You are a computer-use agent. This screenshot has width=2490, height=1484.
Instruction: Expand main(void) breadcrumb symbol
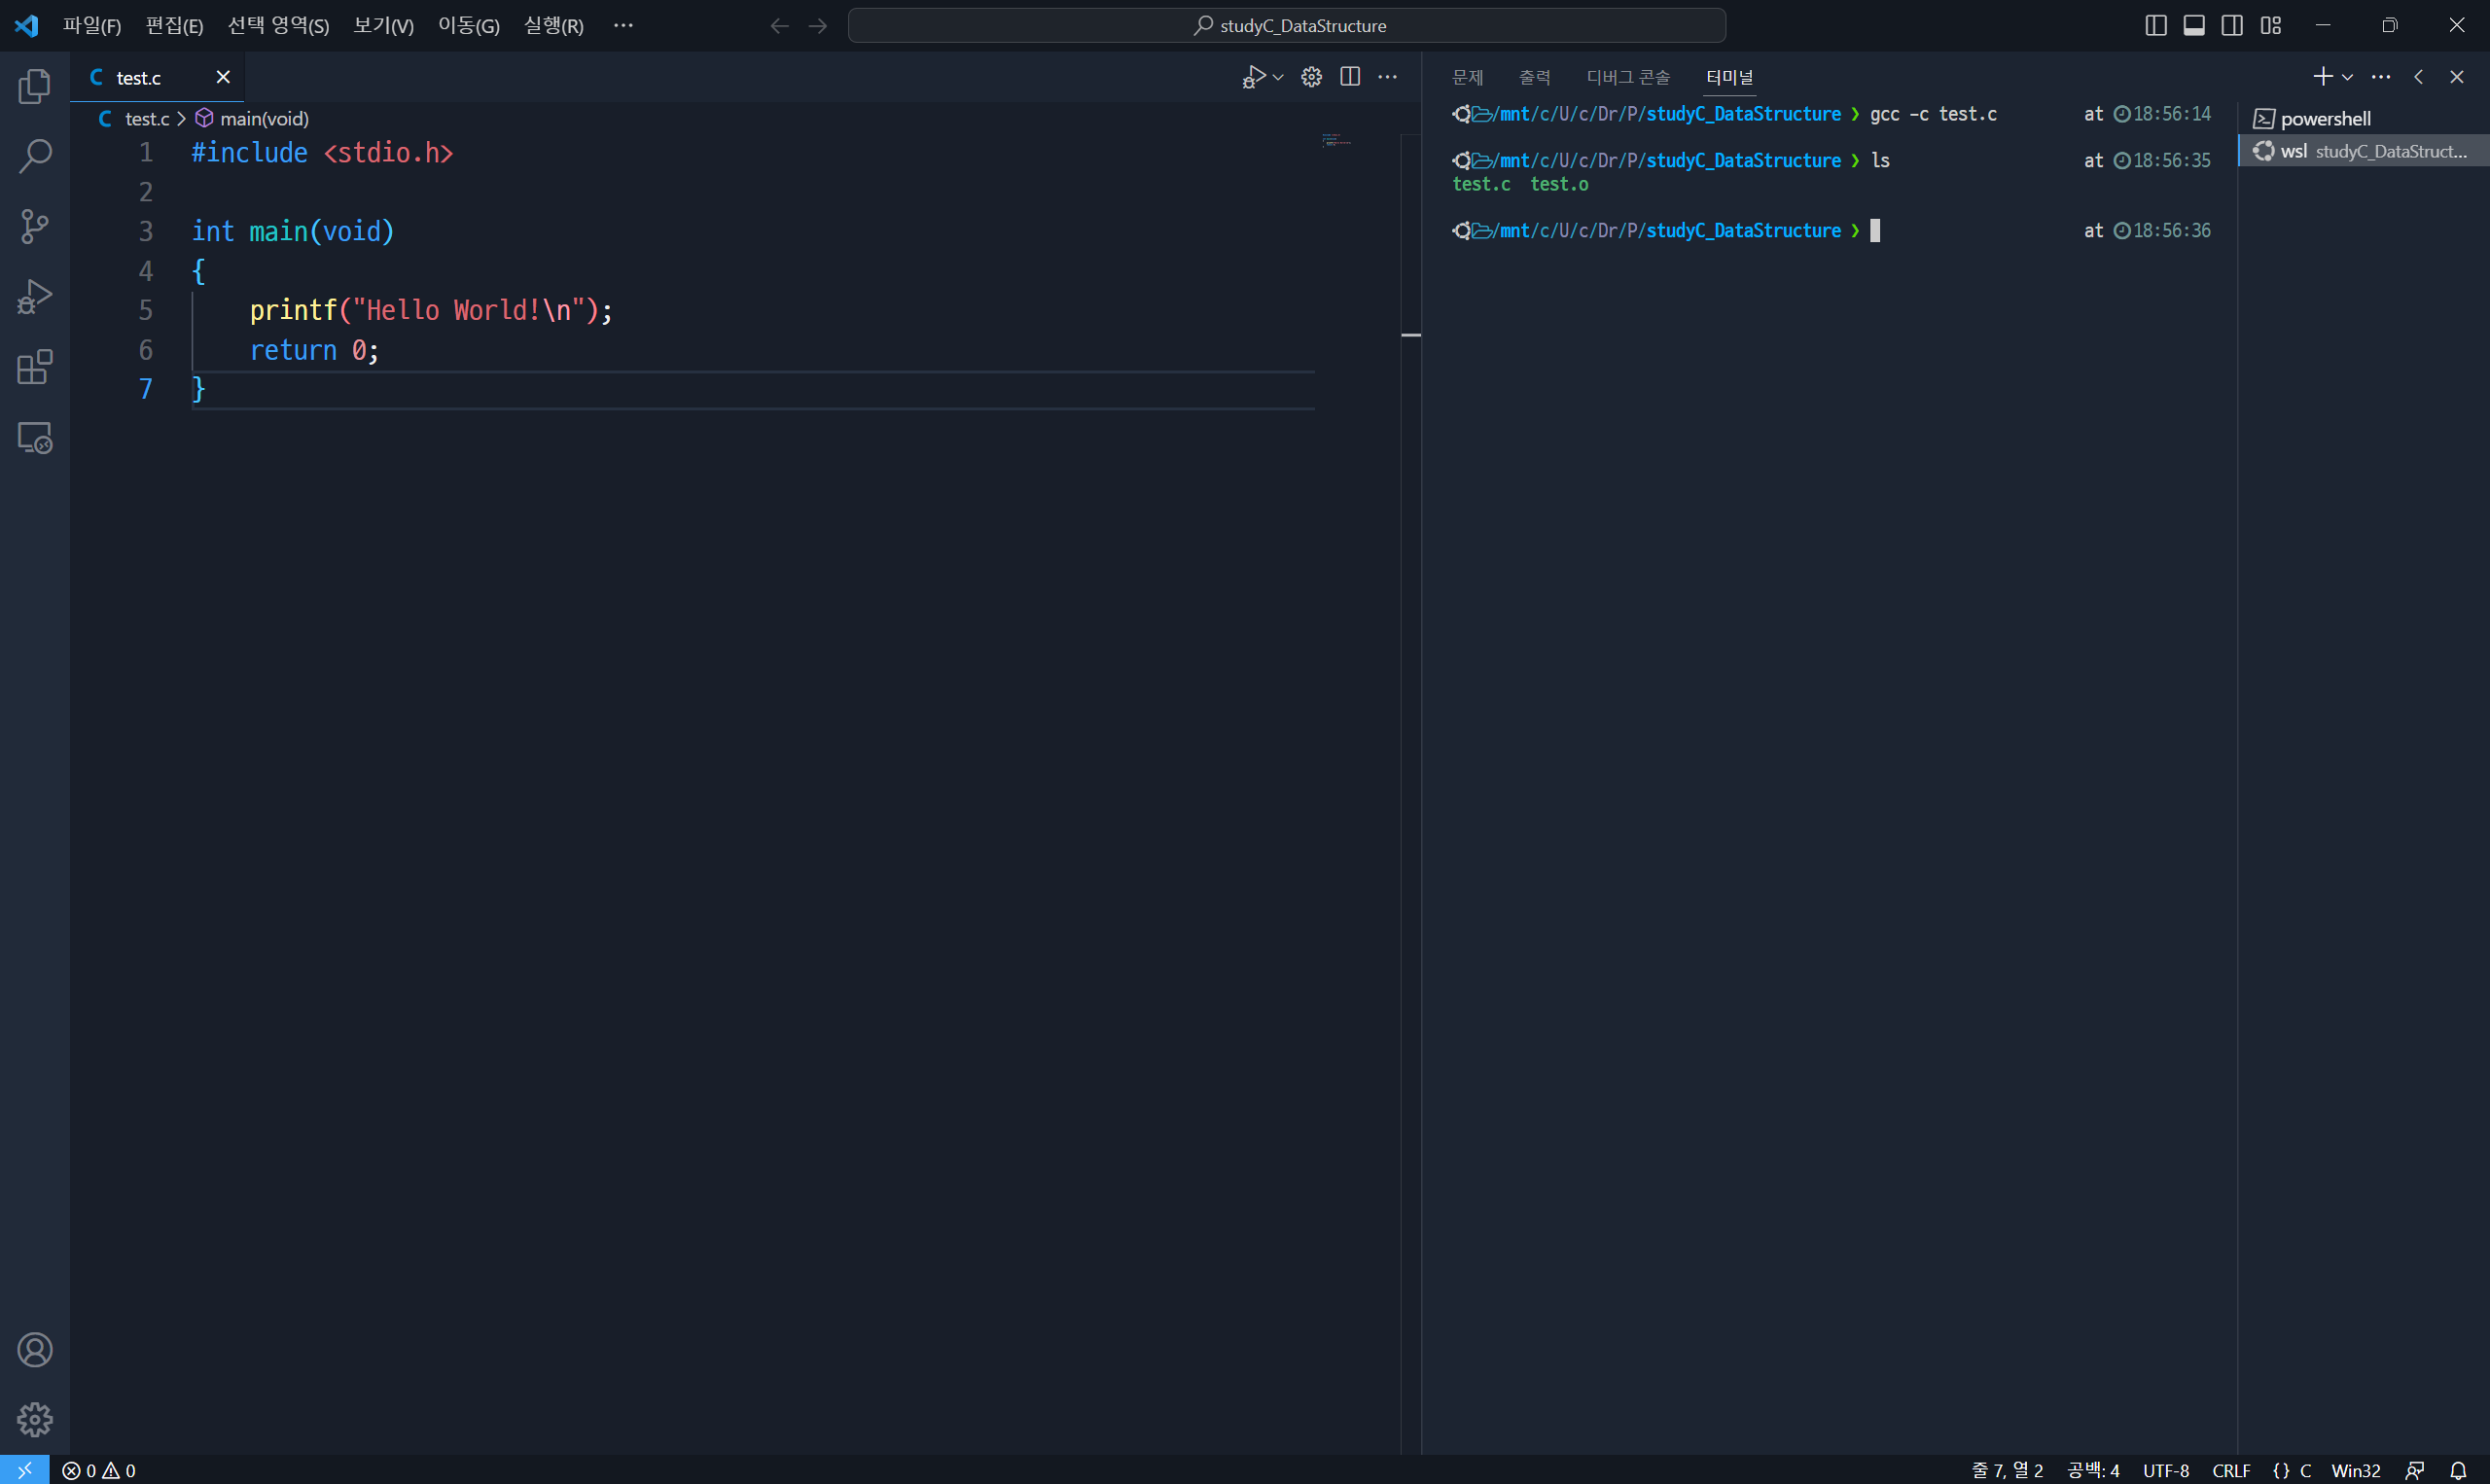click(263, 119)
